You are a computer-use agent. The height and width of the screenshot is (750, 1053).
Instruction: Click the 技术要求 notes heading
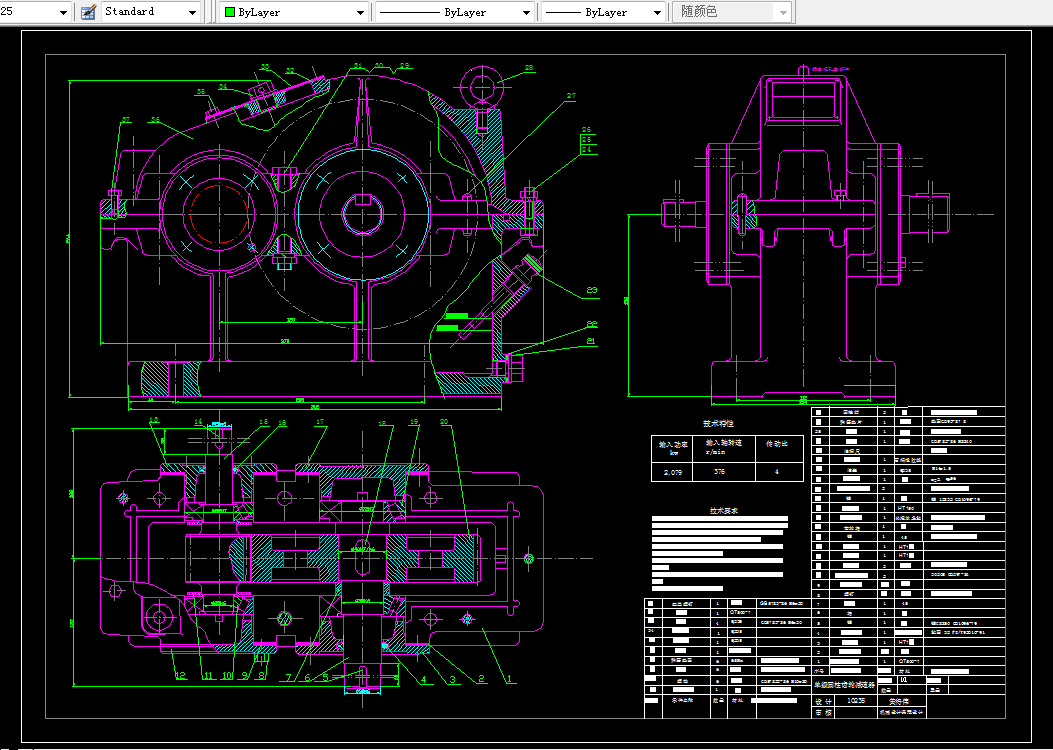pyautogui.click(x=724, y=510)
